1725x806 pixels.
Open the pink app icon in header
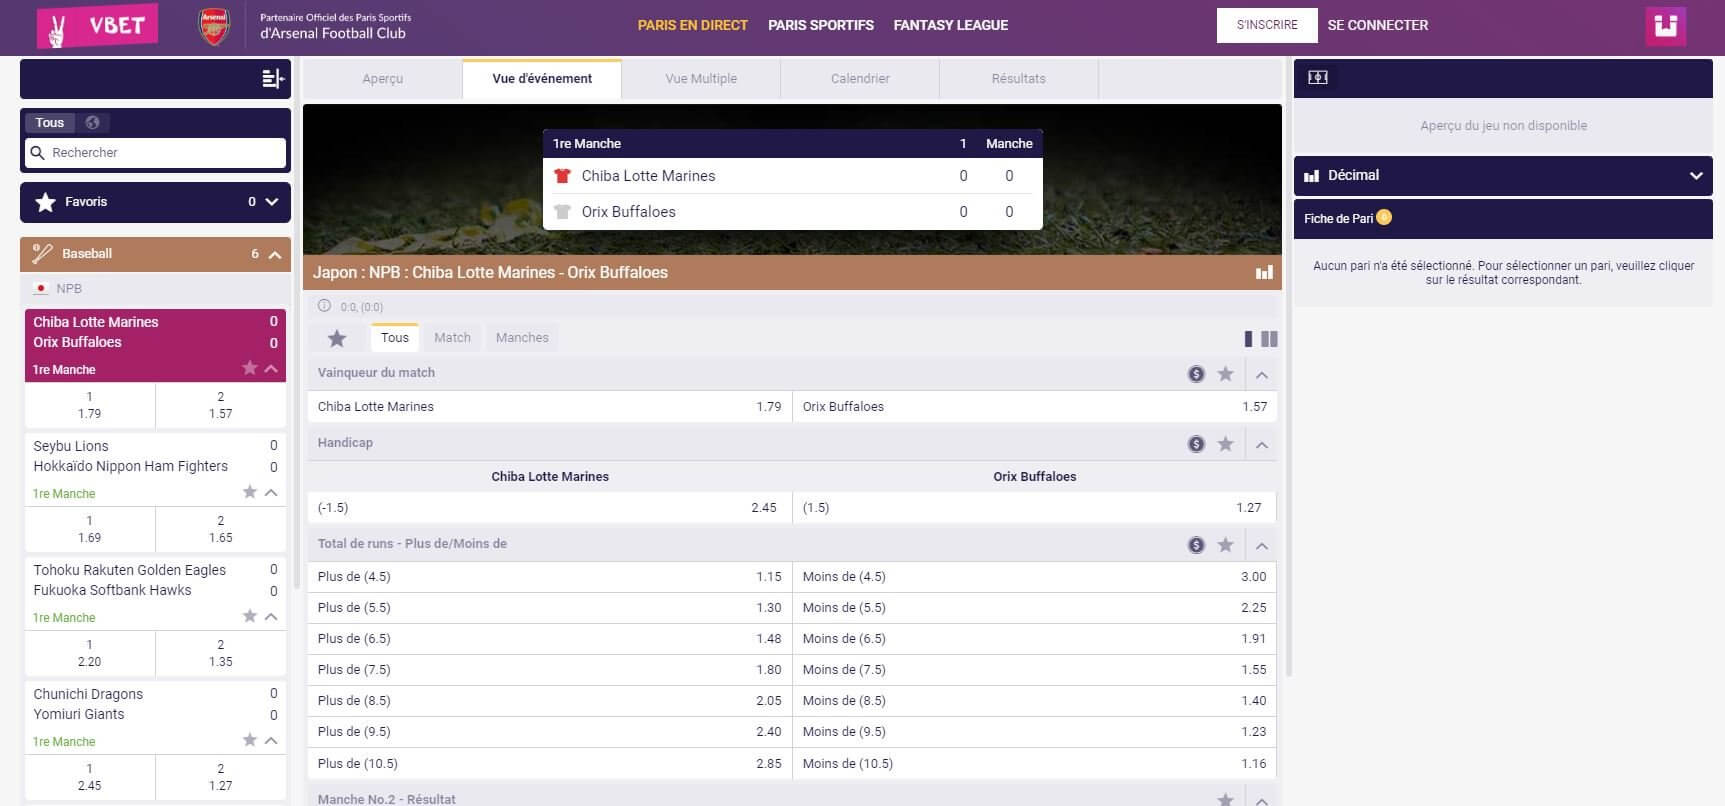point(1665,26)
